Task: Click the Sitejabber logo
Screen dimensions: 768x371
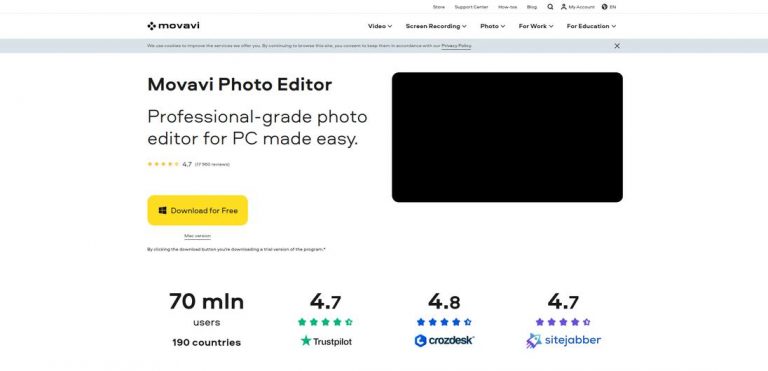Action: pos(563,341)
